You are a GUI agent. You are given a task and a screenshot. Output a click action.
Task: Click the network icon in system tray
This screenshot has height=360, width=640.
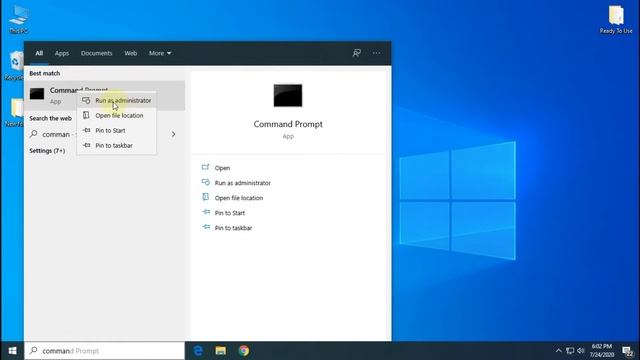click(x=570, y=351)
